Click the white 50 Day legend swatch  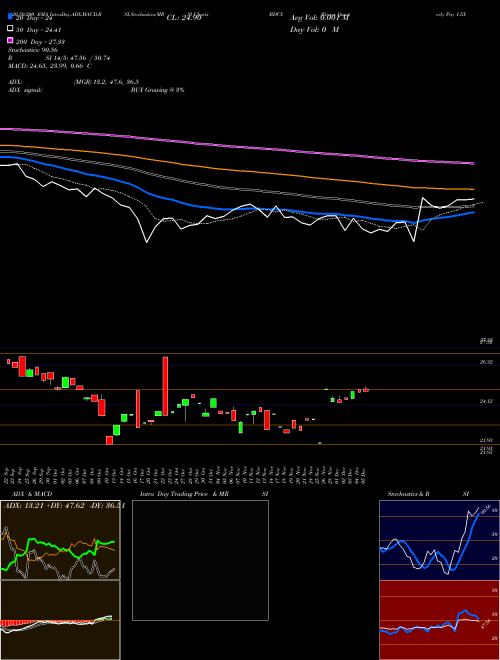point(11,29)
